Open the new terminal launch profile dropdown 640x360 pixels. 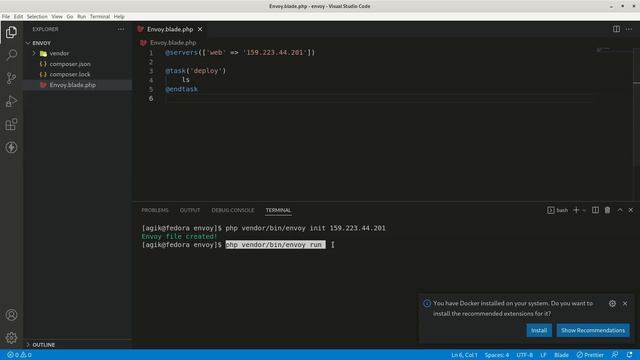pyautogui.click(x=584, y=210)
